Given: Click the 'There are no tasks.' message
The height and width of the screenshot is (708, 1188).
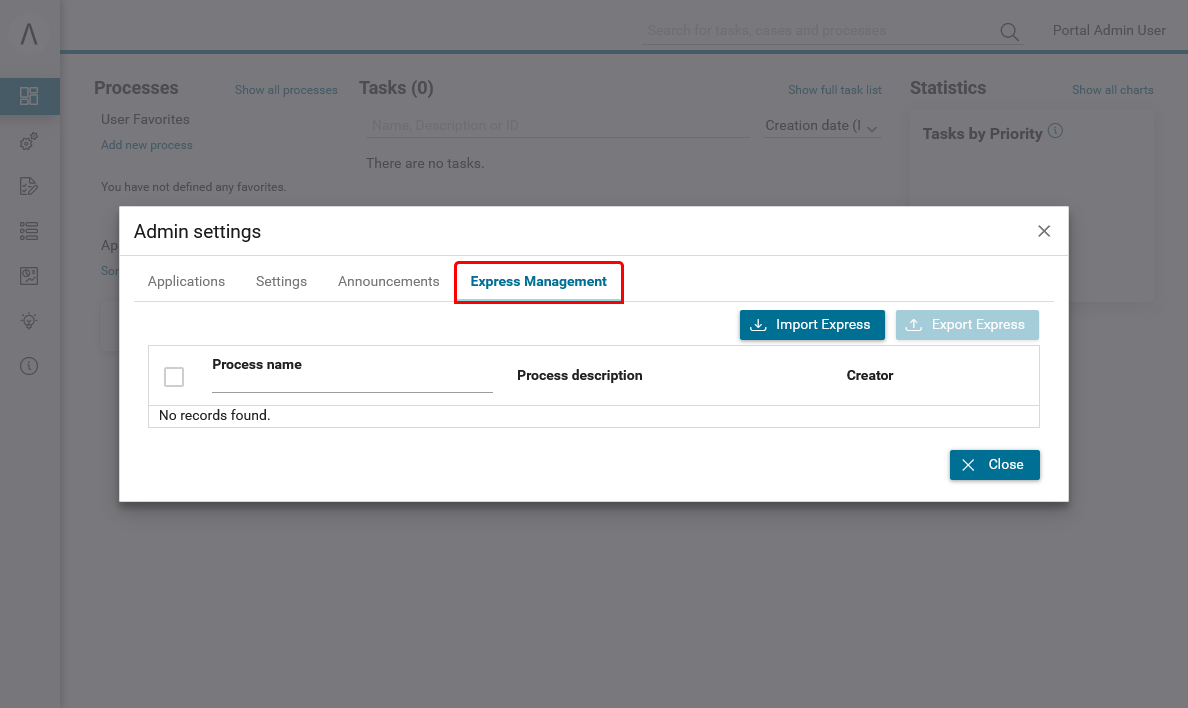Looking at the screenshot, I should coord(425,163).
